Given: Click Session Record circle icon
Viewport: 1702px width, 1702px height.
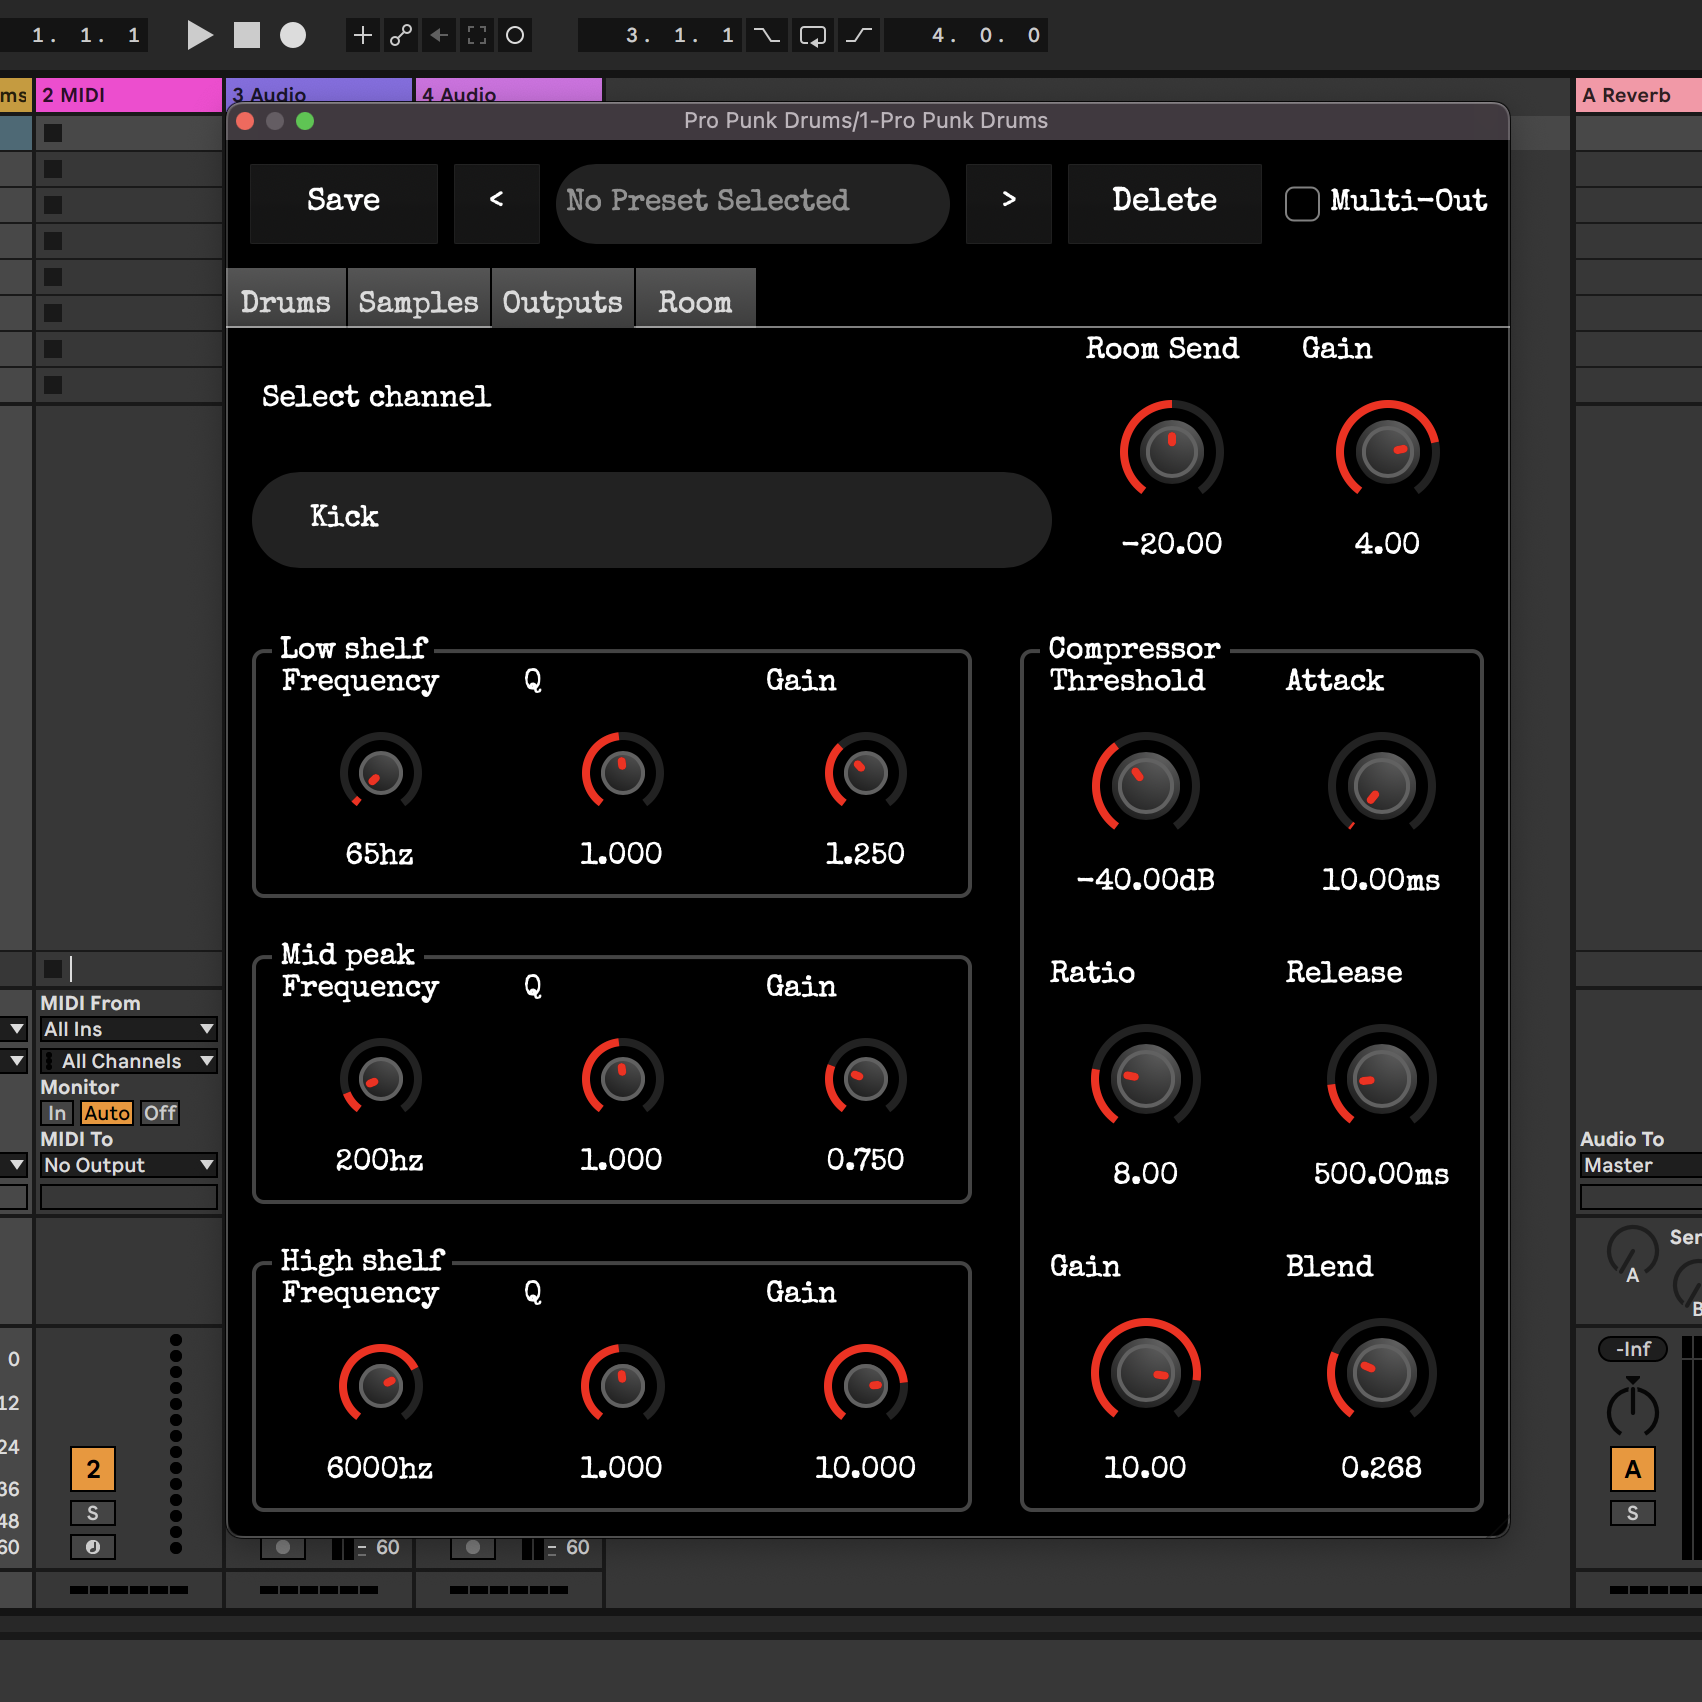Looking at the screenshot, I should coord(515,35).
